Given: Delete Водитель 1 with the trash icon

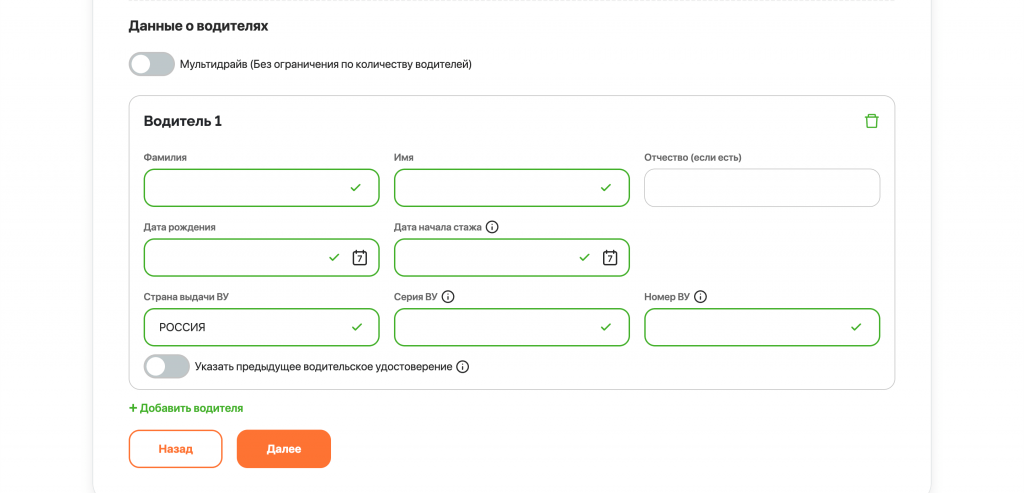Looking at the screenshot, I should (x=871, y=121).
